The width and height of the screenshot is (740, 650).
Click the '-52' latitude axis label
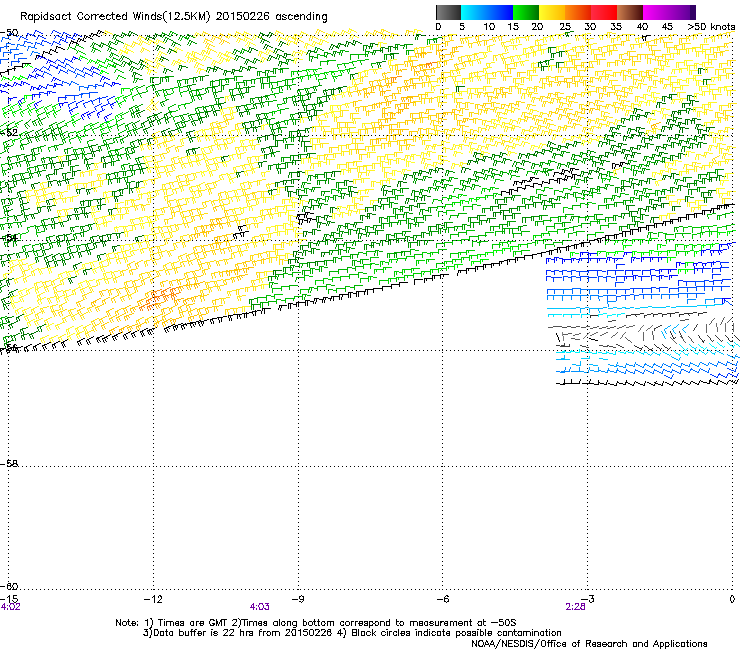pos(9,132)
